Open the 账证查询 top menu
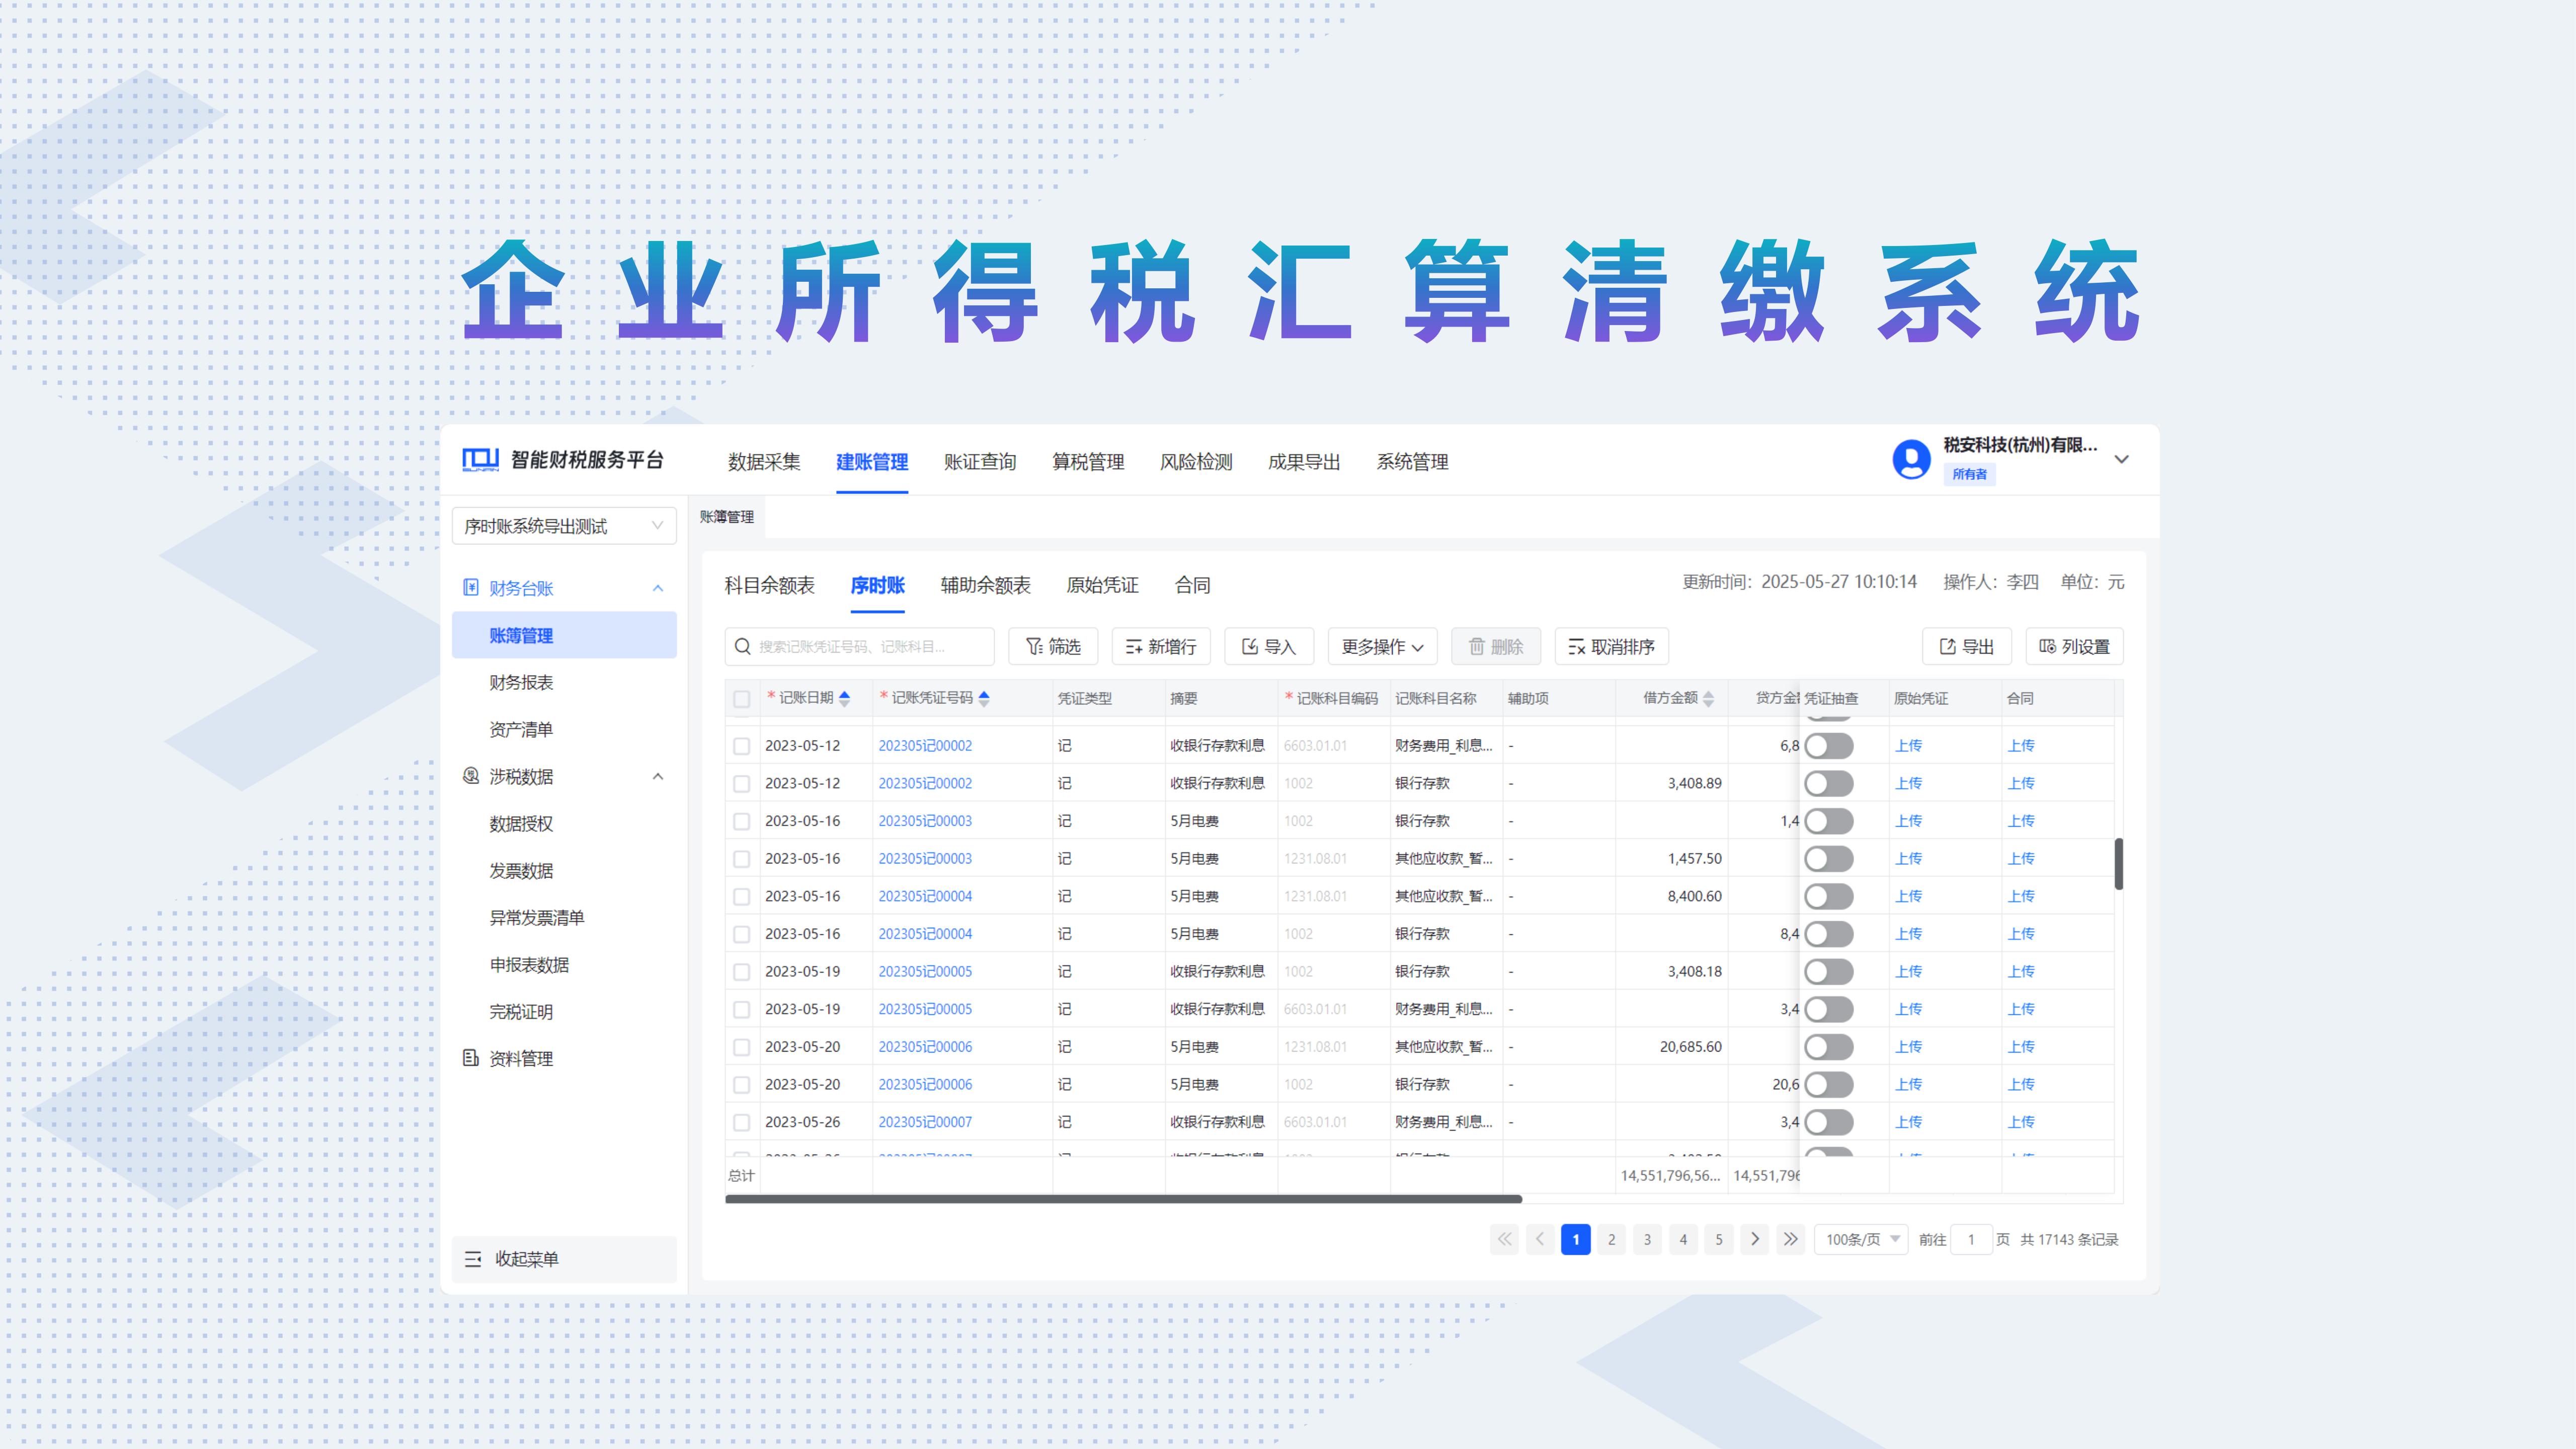2576x1449 pixels. pyautogui.click(x=979, y=462)
